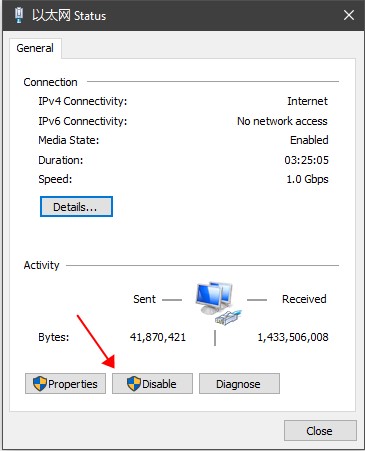Click the Ethernet adapter icon in title bar
Screen dimensions: 365x451
click(x=19, y=15)
